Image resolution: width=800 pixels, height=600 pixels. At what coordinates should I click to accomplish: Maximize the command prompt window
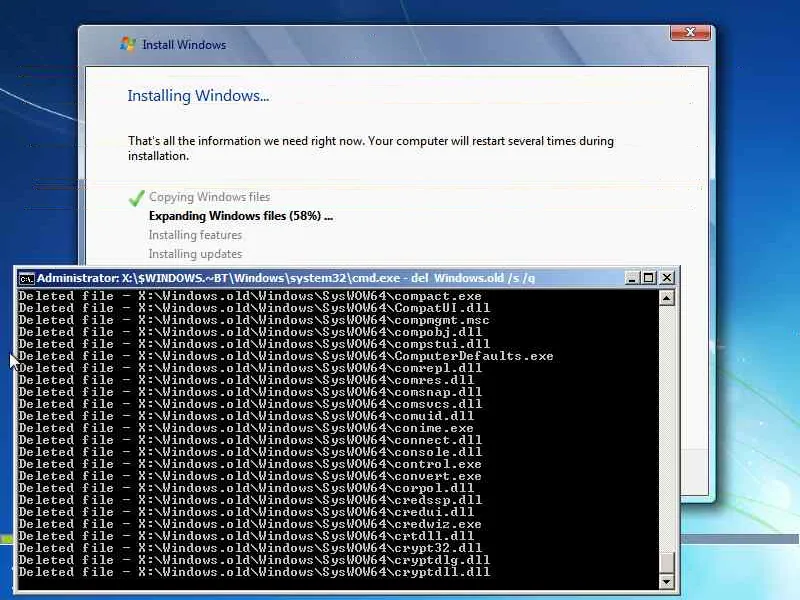coord(649,278)
